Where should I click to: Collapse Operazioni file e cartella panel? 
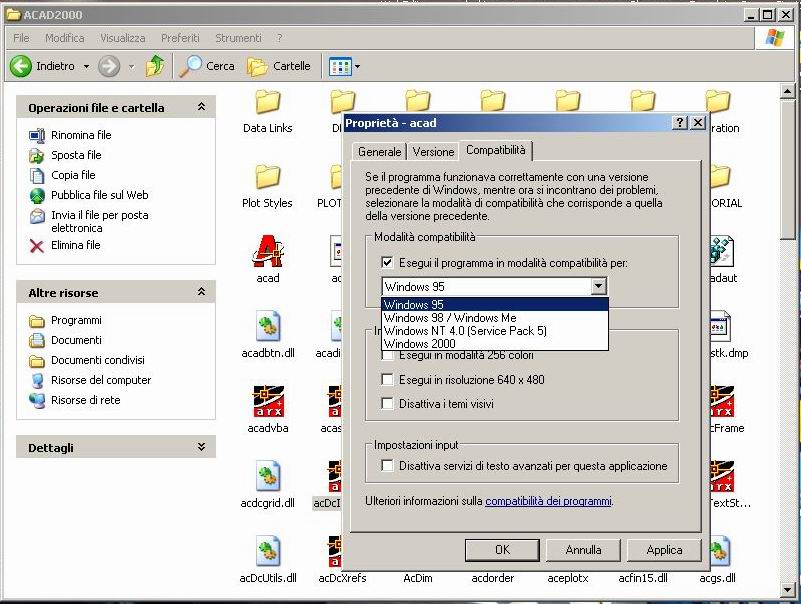tap(201, 107)
